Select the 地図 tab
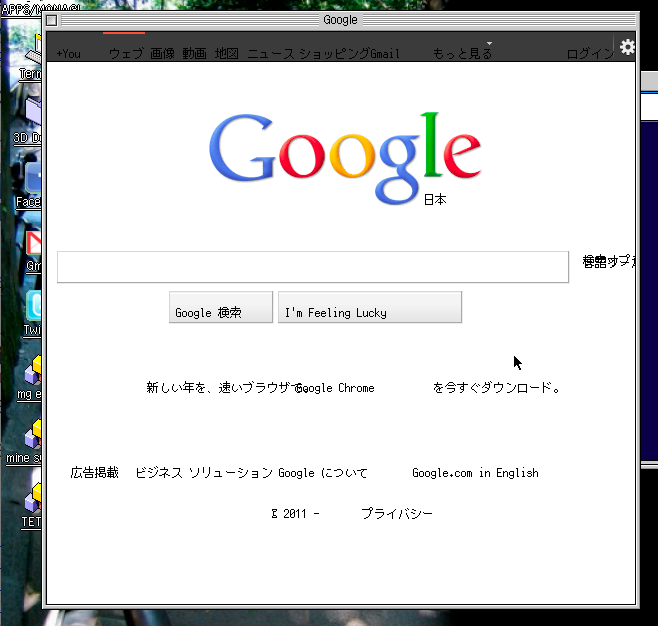The image size is (658, 626). 227,54
